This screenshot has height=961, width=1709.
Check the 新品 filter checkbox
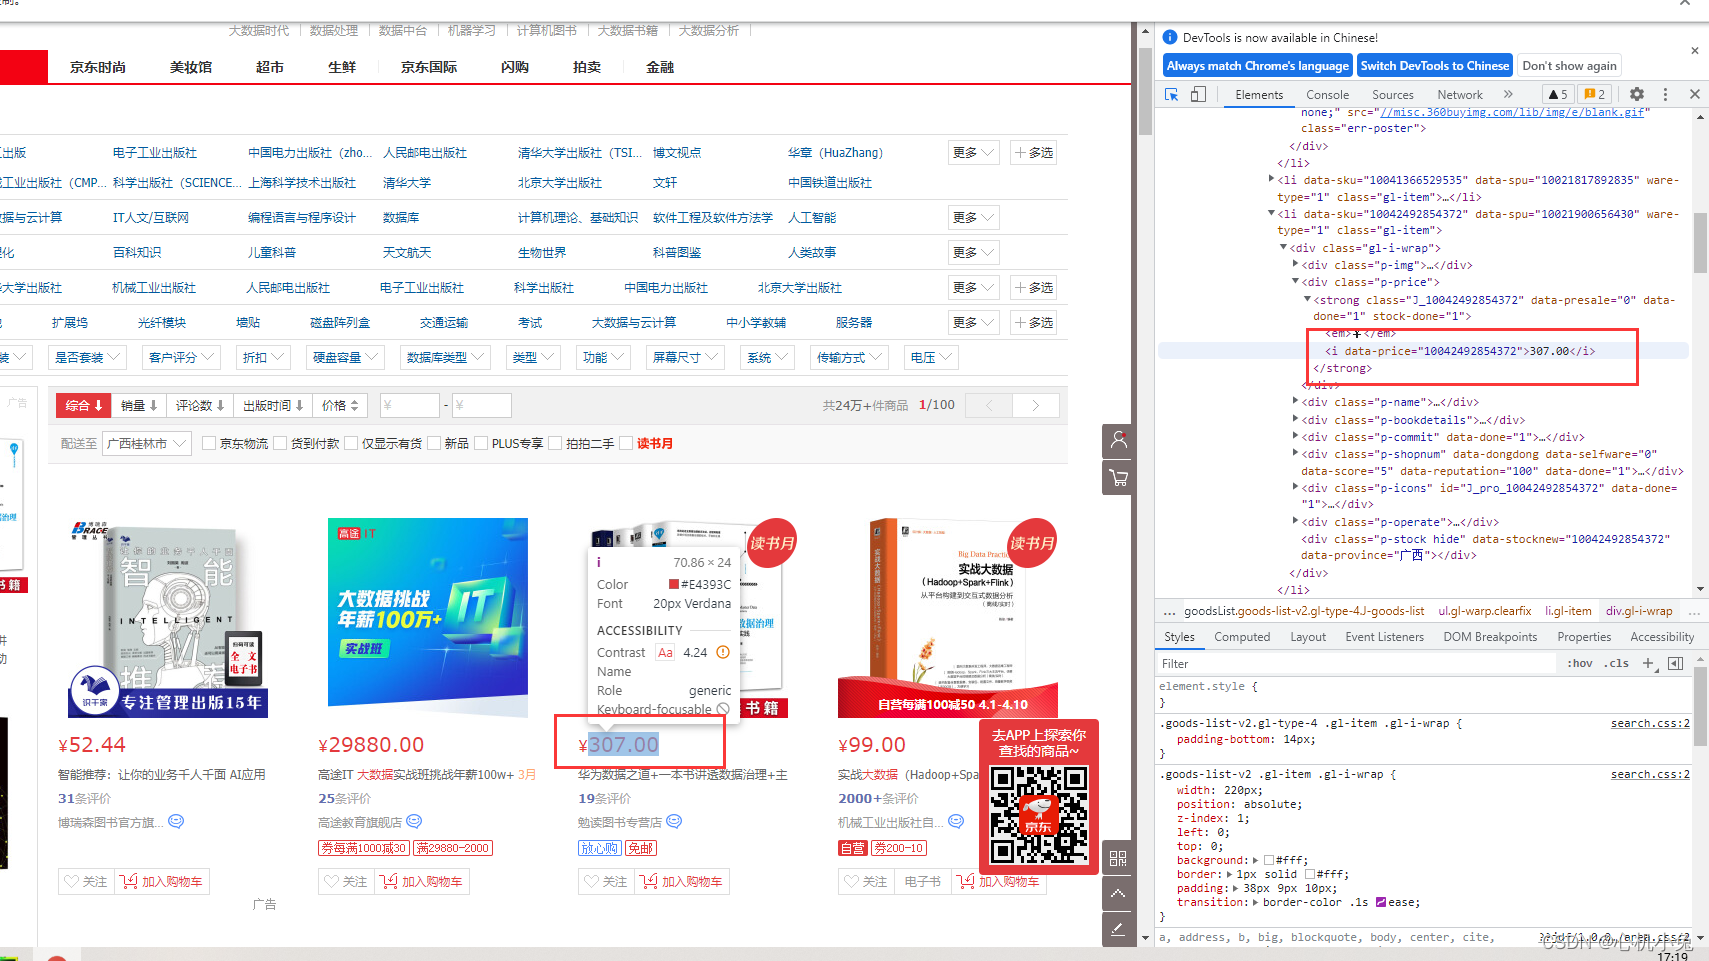[x=434, y=443]
